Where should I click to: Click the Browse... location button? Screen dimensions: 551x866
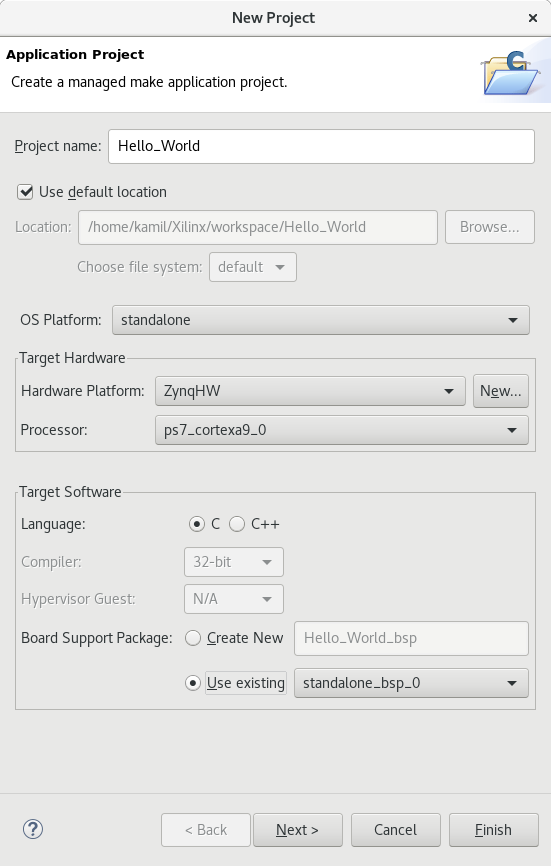coord(490,227)
